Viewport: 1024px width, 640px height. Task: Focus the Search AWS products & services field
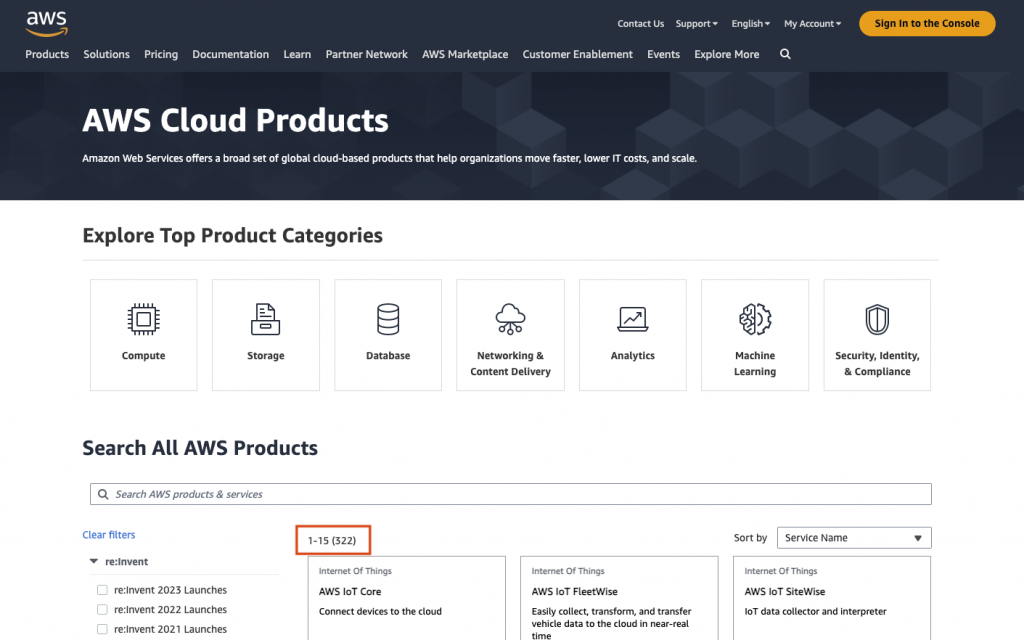511,494
